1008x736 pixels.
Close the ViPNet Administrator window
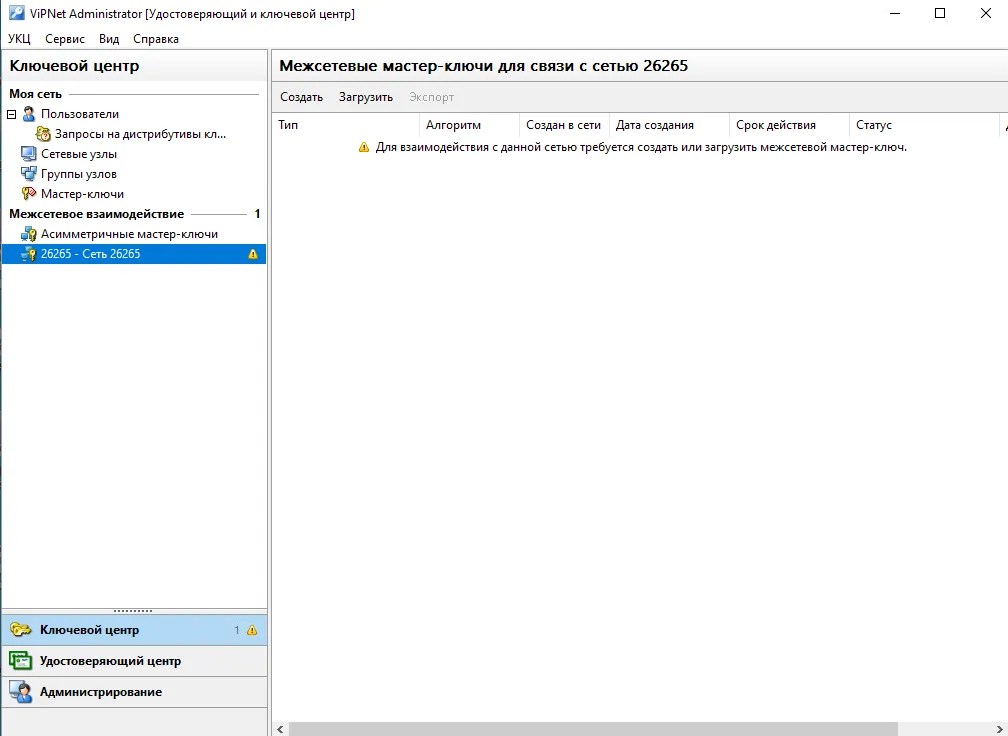pos(986,13)
